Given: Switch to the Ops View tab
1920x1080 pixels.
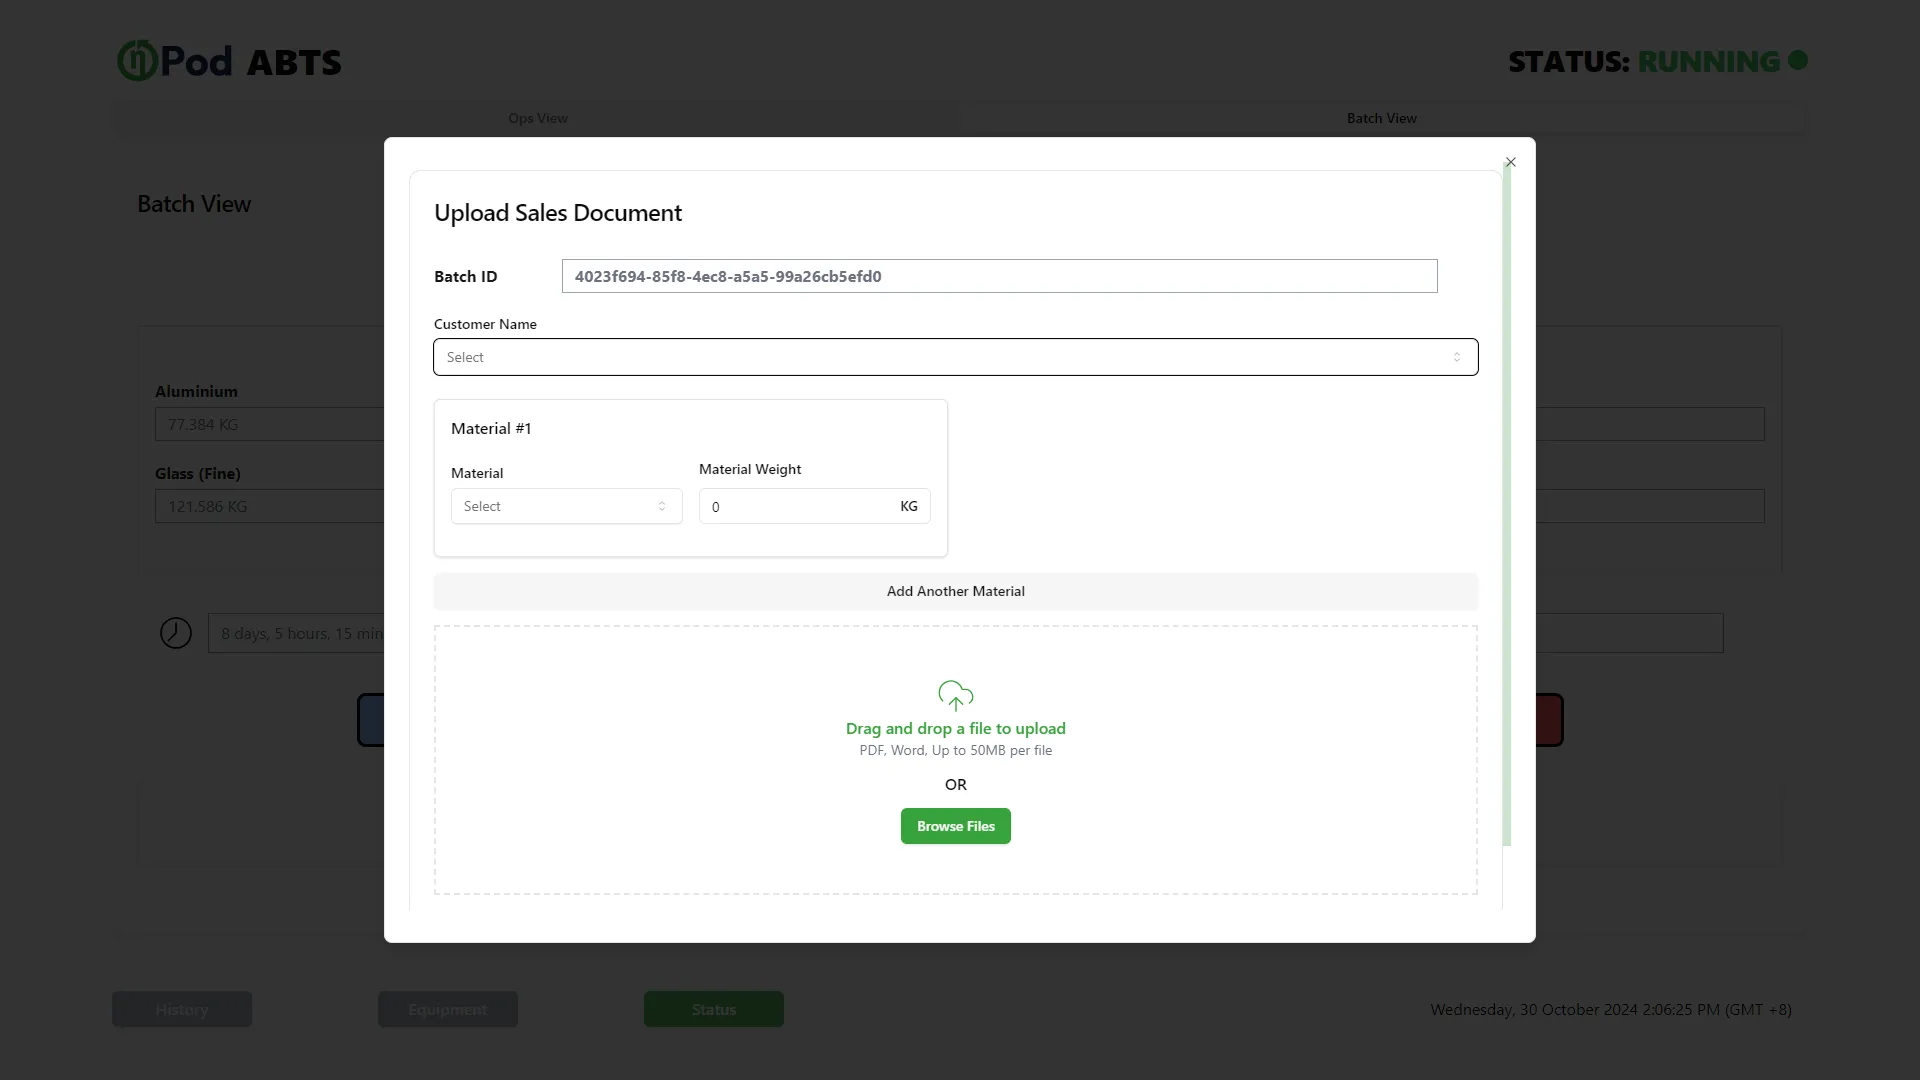Looking at the screenshot, I should [x=538, y=118].
